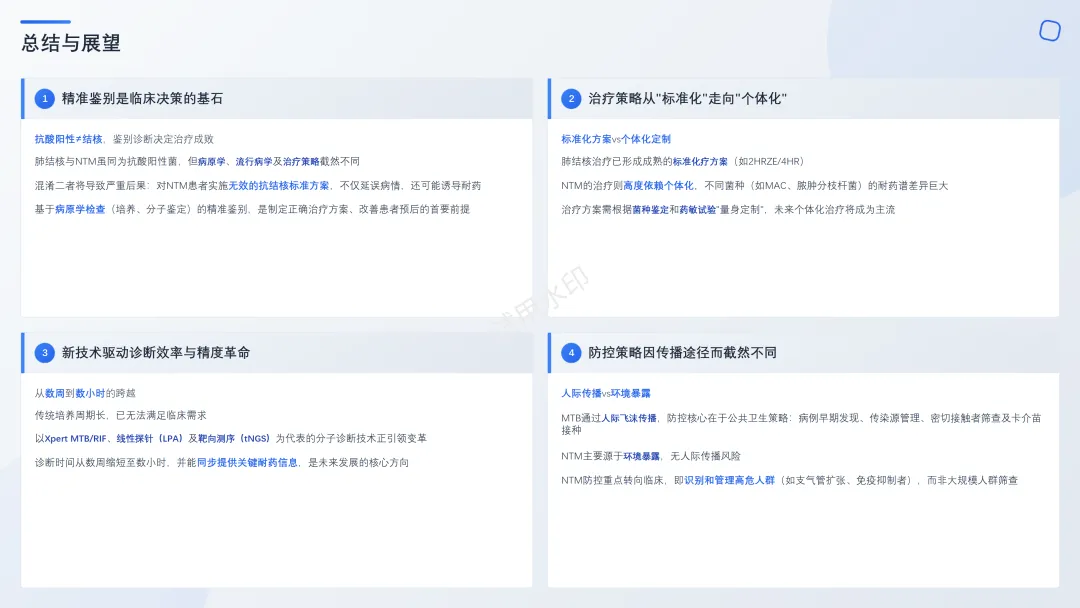Click blue phrase 无效的抗结核标准方案
1080x608 pixels.
(279, 185)
